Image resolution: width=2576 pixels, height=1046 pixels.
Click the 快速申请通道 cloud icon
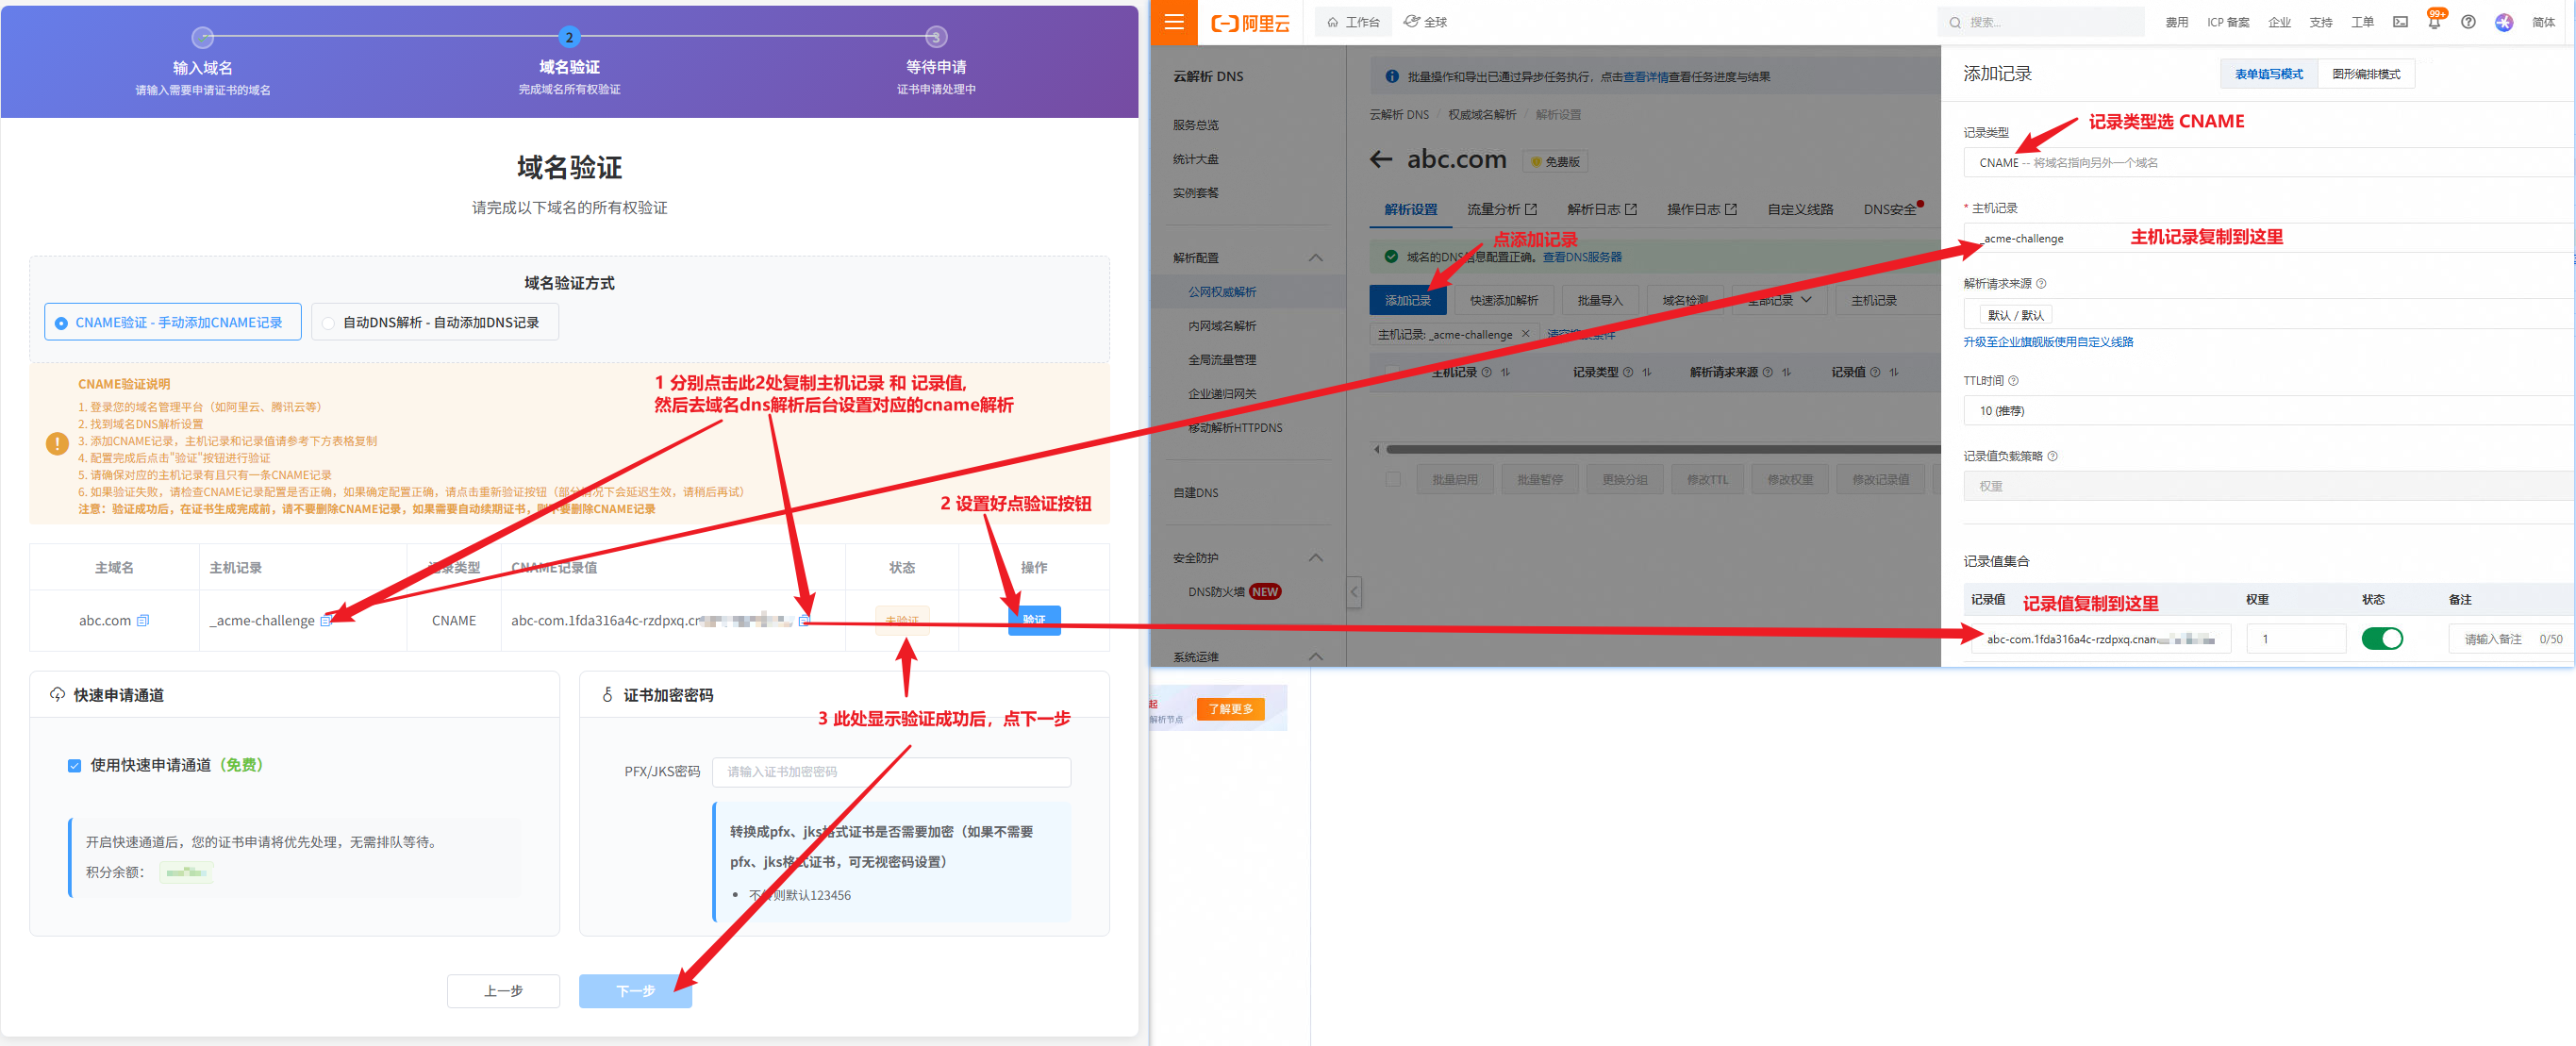(57, 695)
